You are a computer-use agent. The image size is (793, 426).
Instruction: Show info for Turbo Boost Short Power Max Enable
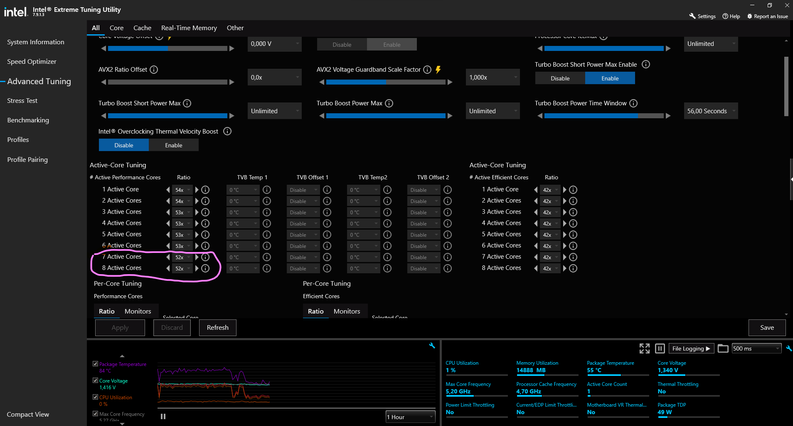645,64
